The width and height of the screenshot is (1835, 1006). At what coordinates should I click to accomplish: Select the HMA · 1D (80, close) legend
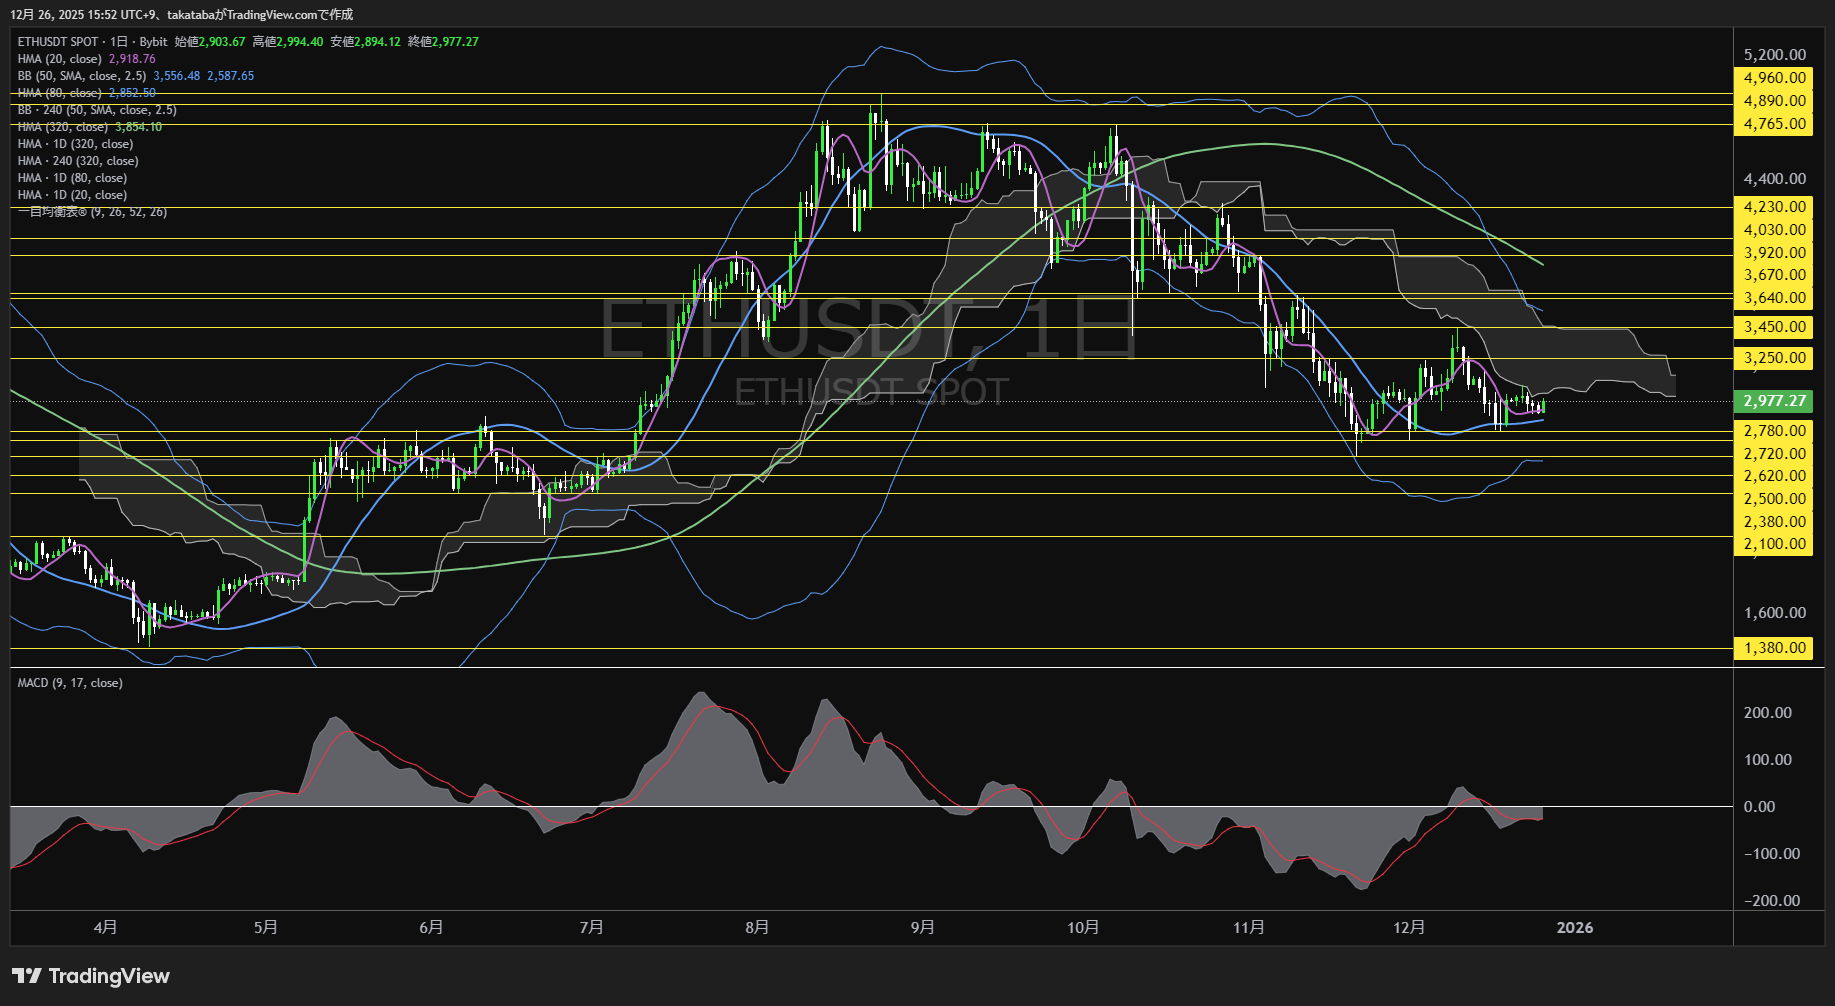[x=72, y=178]
